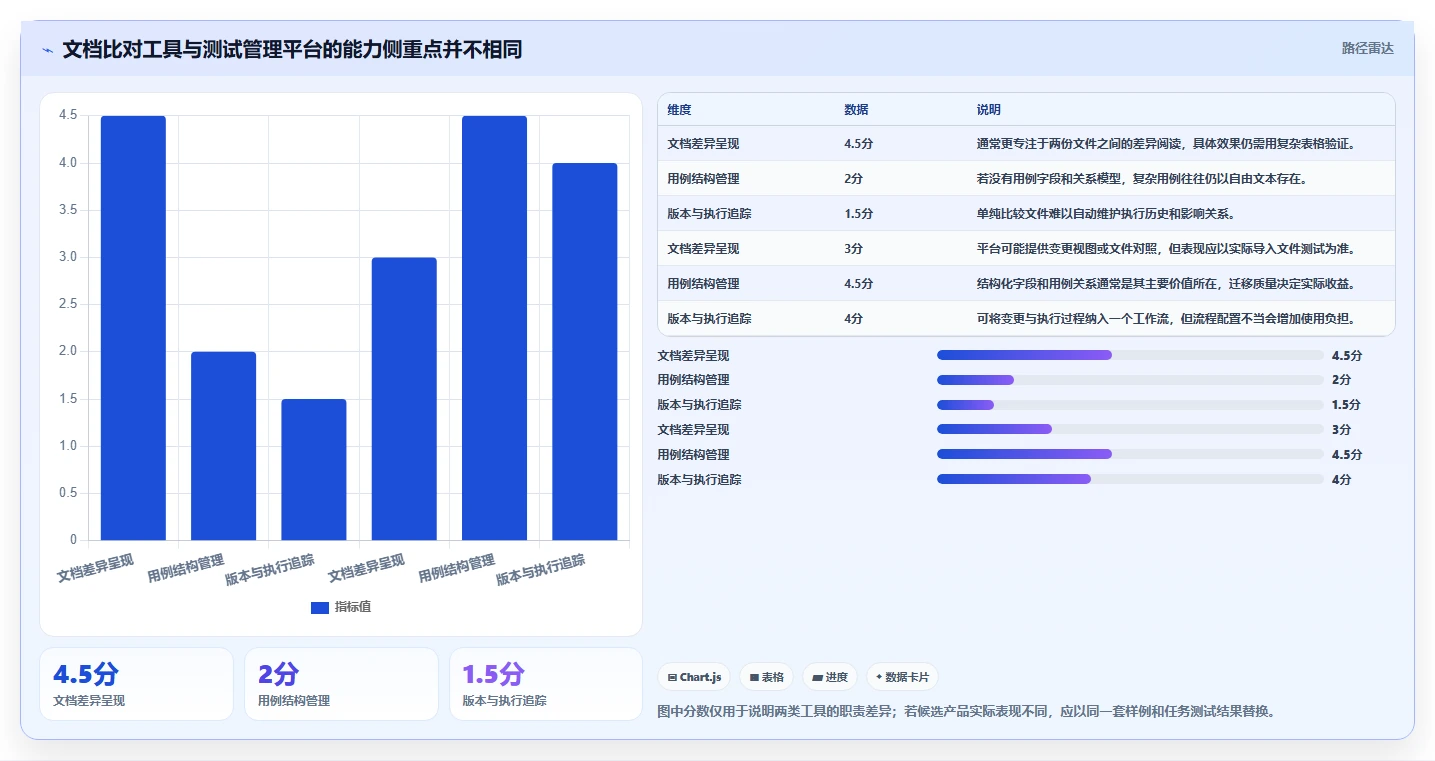Click the table's 2分 score cell
1435x761 pixels.
click(x=853, y=179)
